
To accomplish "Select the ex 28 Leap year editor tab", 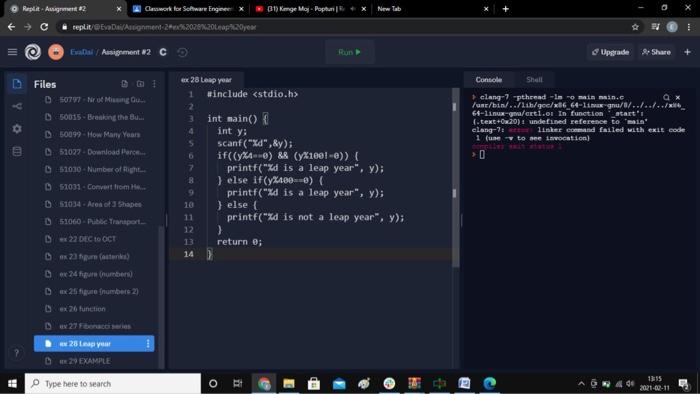I will [206, 80].
